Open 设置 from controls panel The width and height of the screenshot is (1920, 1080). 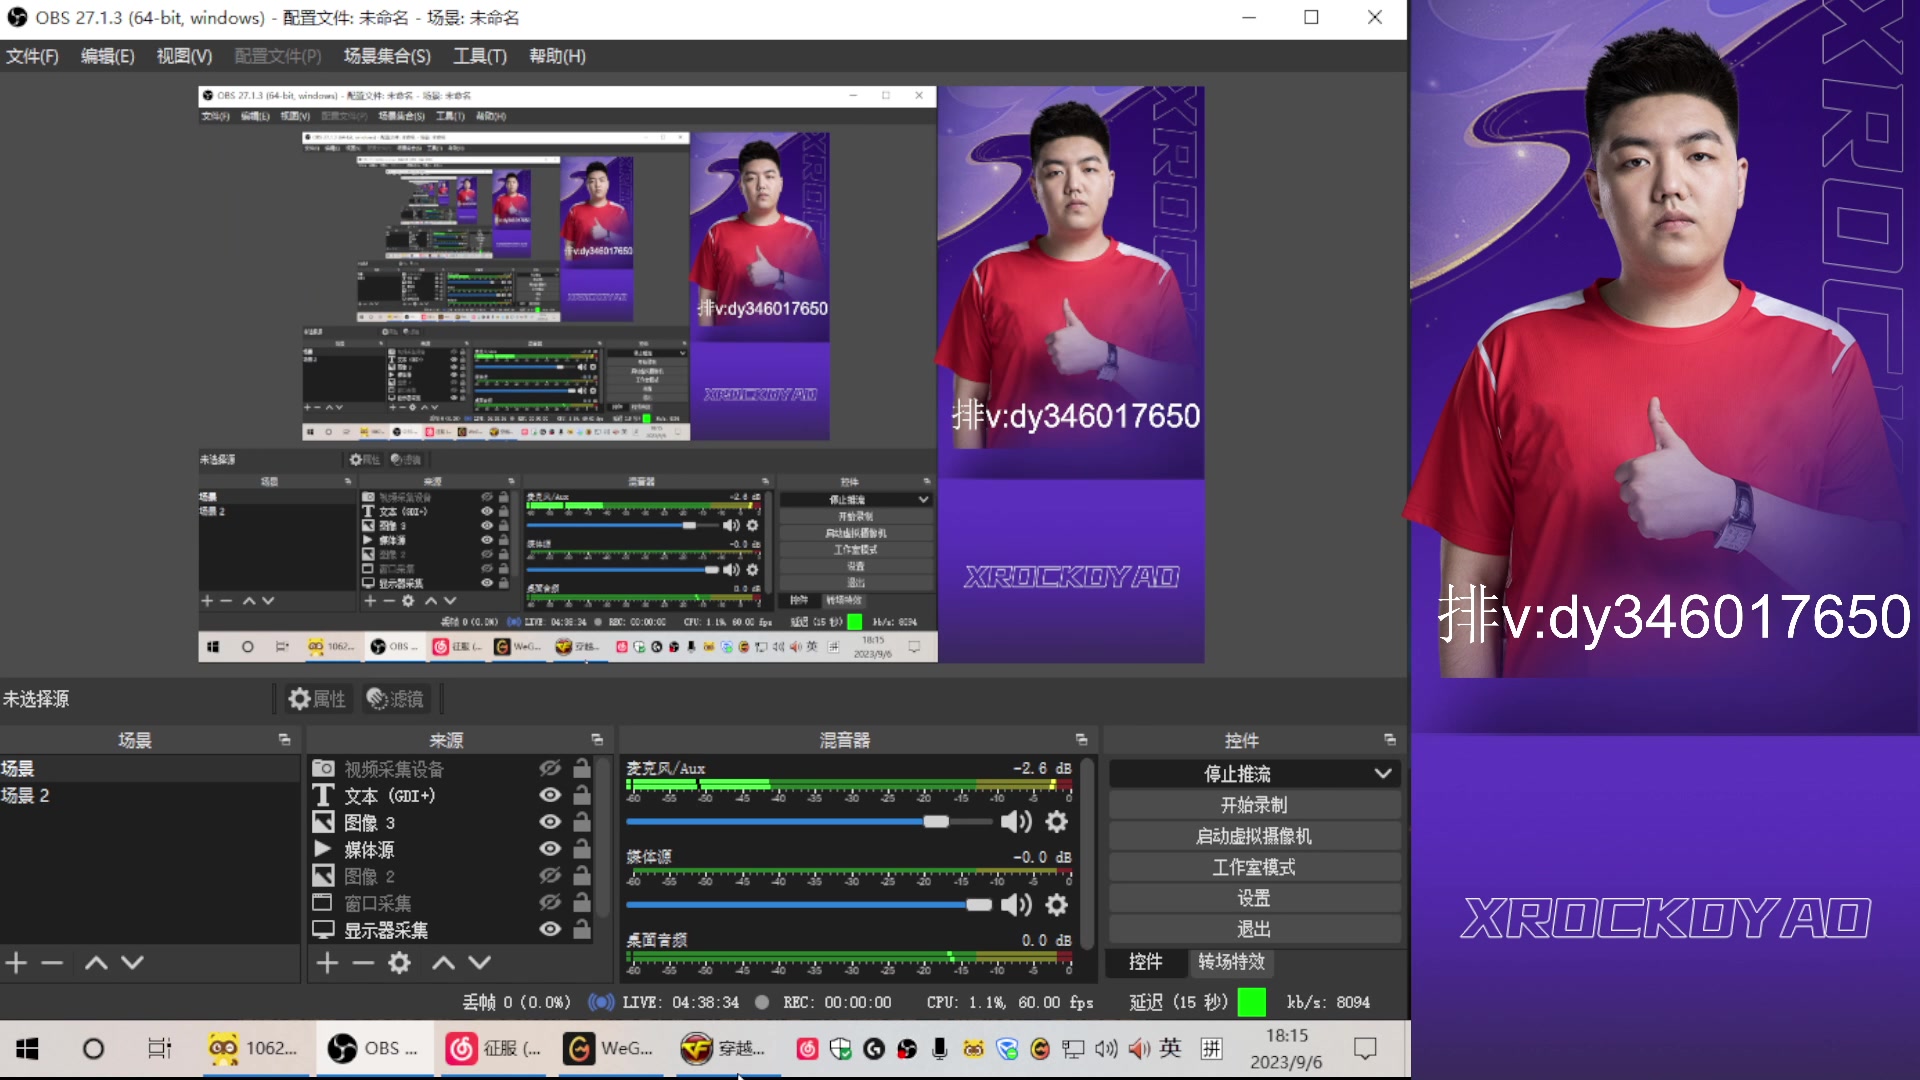tap(1254, 898)
